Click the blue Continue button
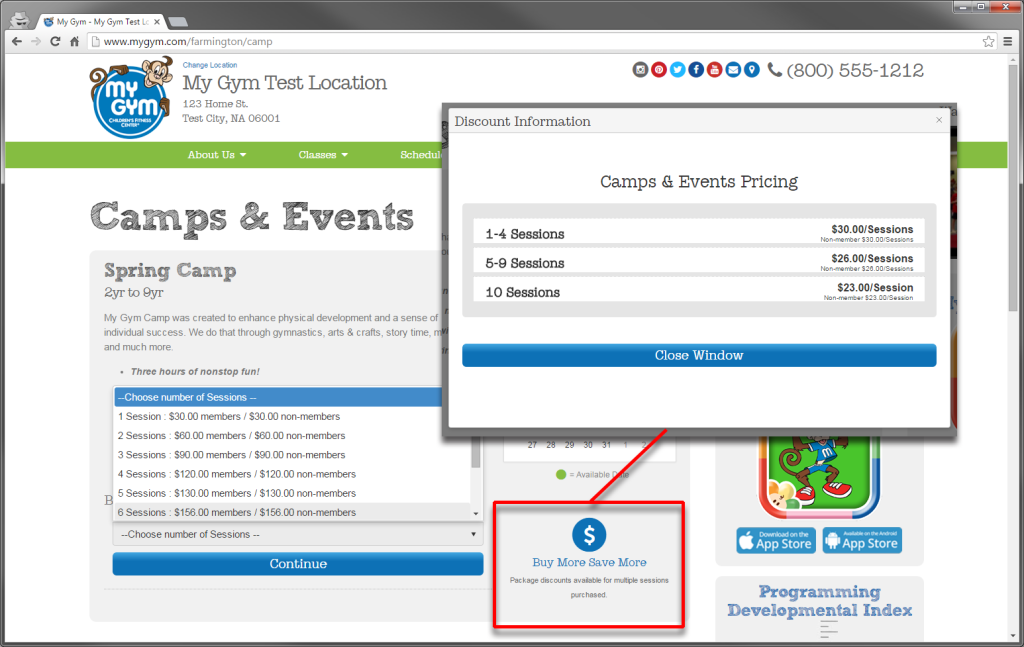Image resolution: width=1024 pixels, height=647 pixels. pyautogui.click(x=298, y=564)
